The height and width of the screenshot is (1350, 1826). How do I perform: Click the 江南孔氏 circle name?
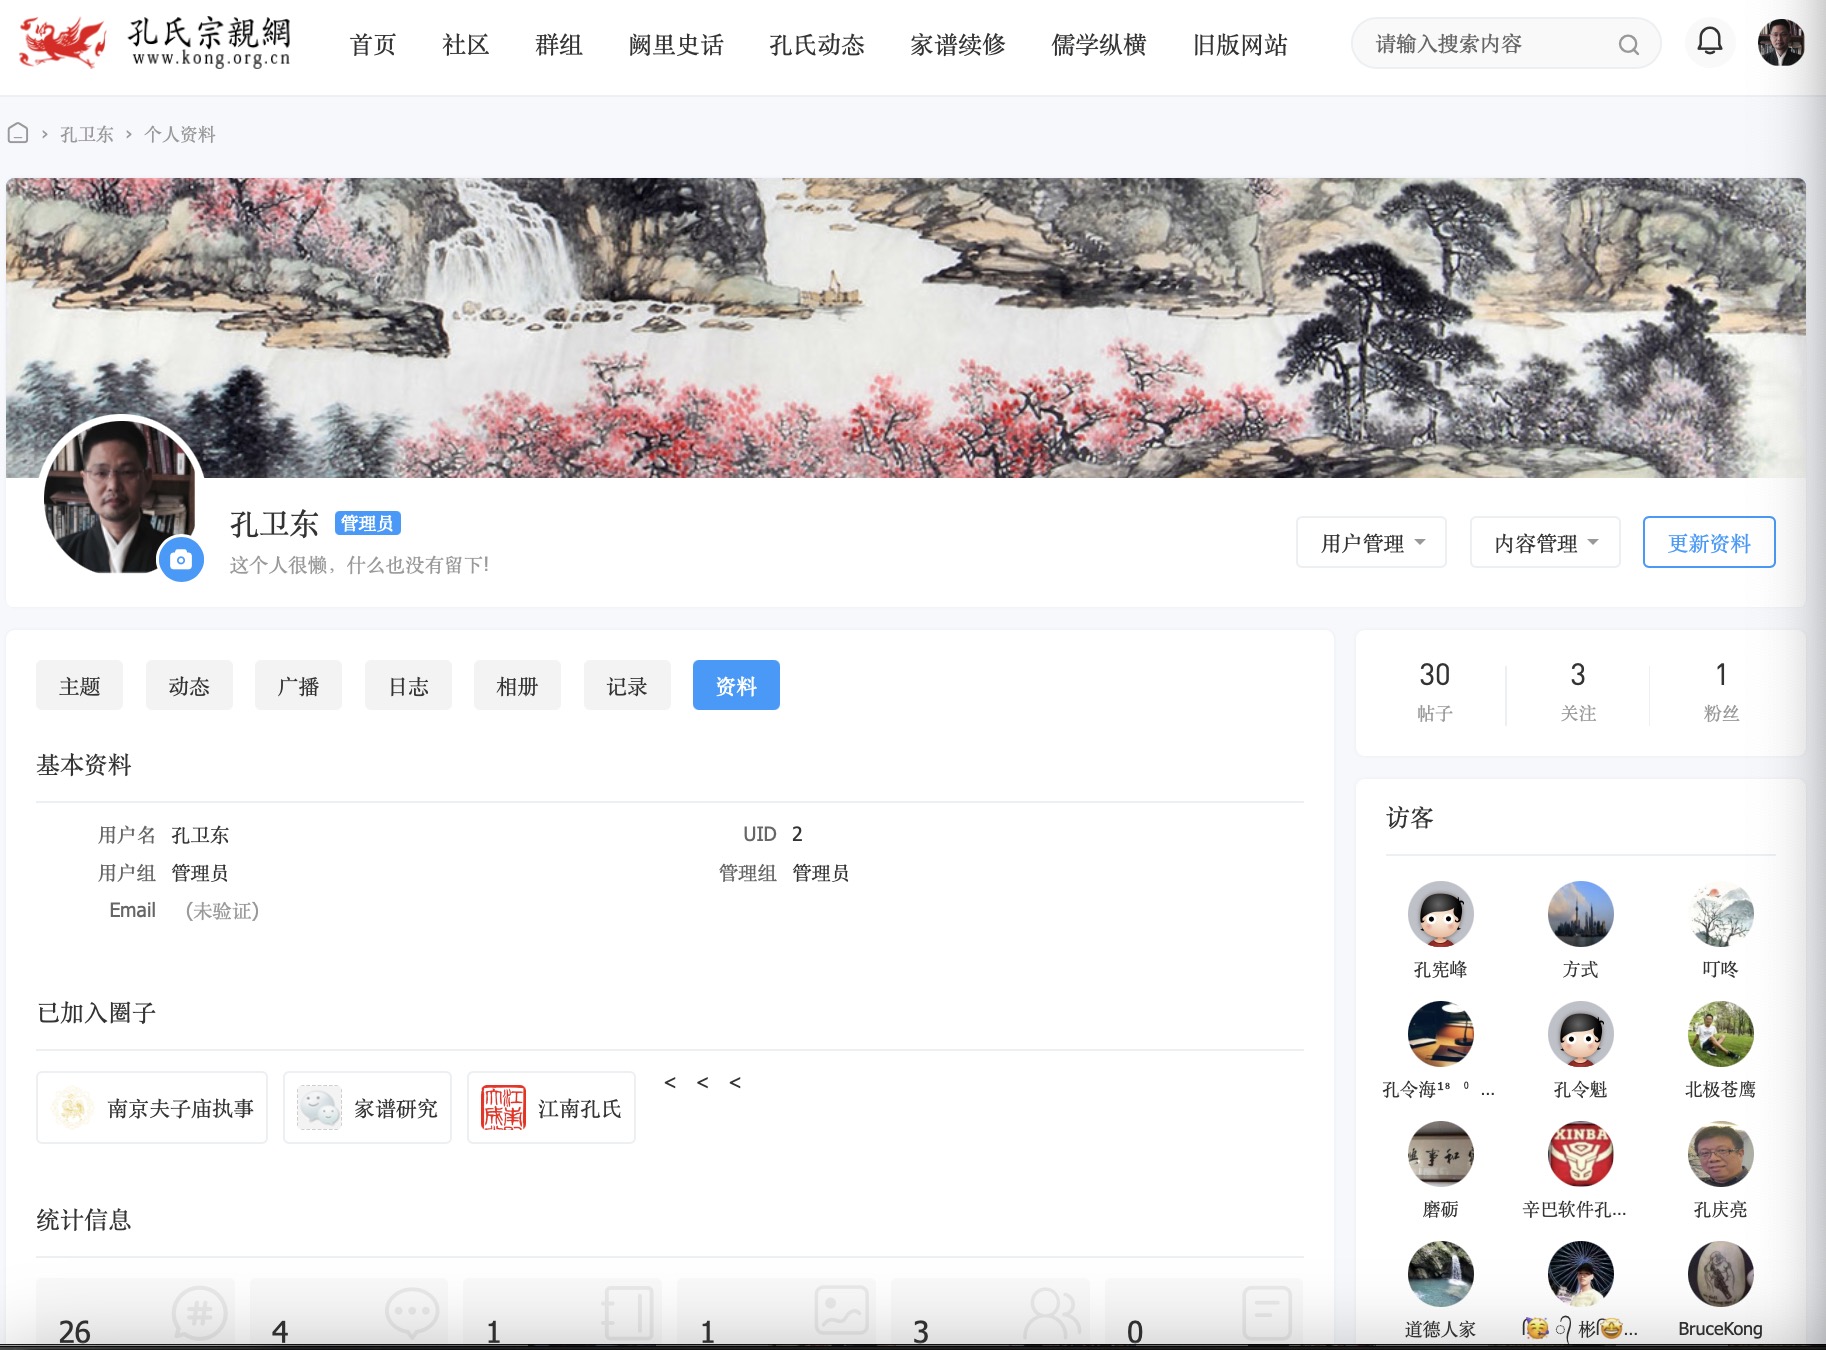(580, 1108)
